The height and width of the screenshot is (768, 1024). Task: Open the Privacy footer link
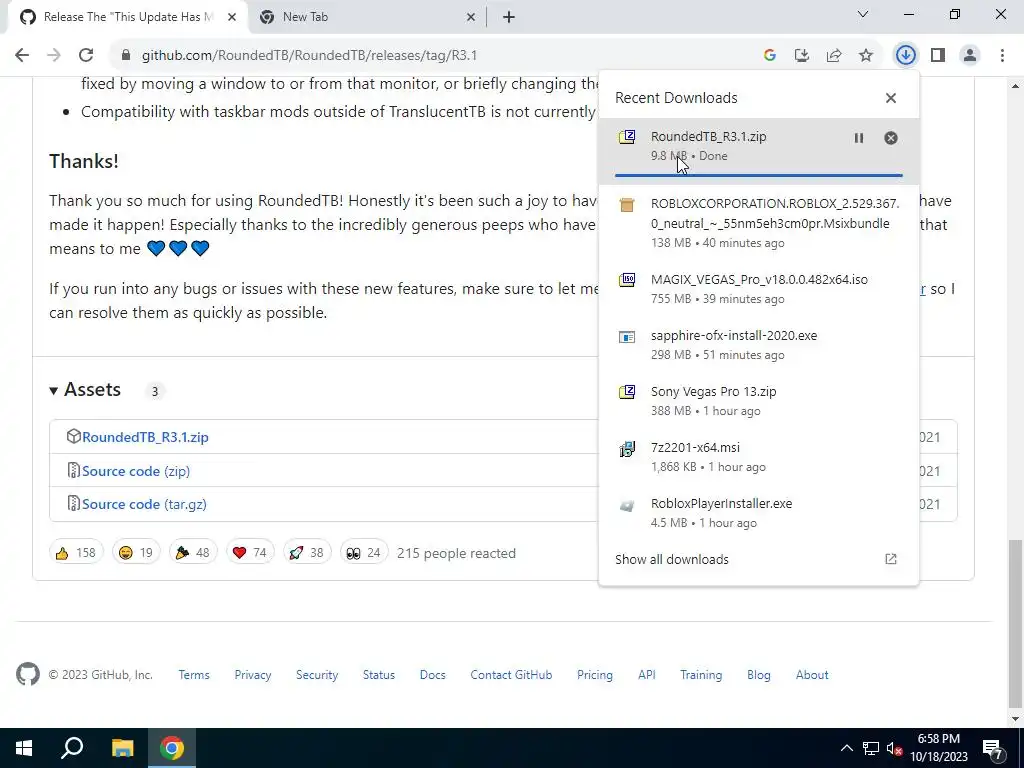(253, 675)
